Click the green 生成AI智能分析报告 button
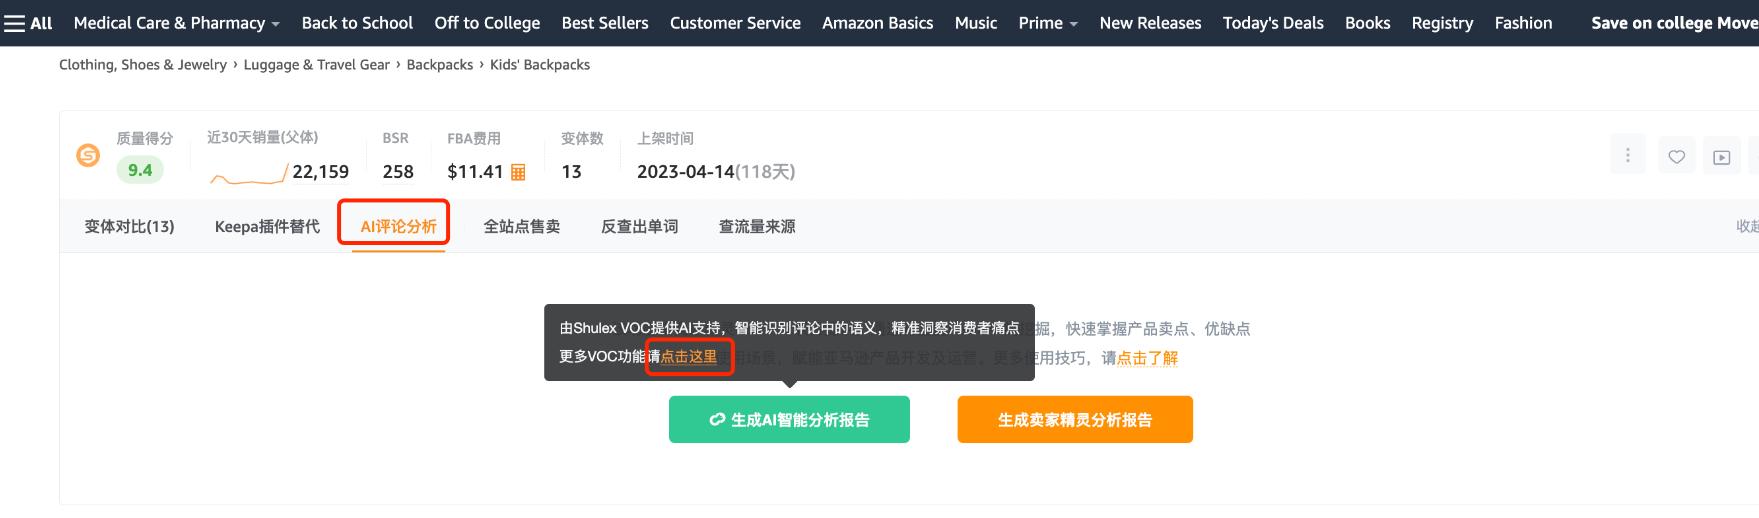The height and width of the screenshot is (518, 1759). (x=789, y=420)
